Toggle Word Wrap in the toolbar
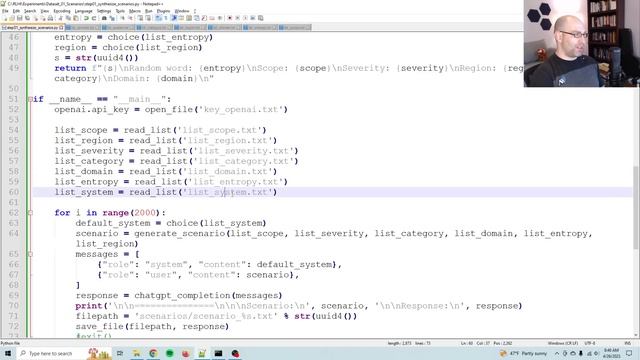The image size is (640, 360). 158,18
